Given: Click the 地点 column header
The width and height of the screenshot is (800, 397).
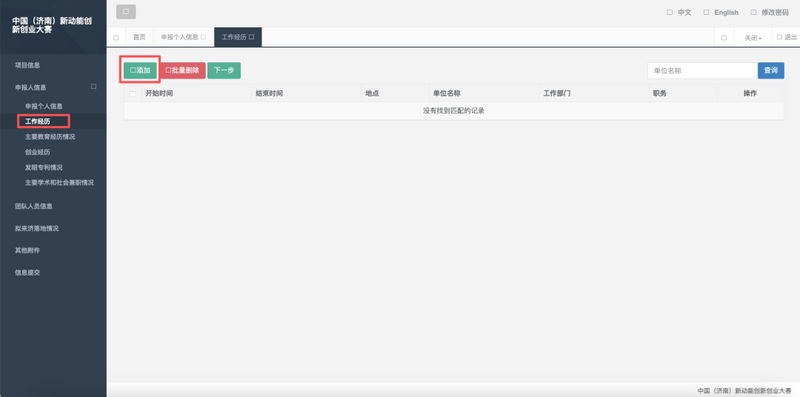Looking at the screenshot, I should click(395, 93).
